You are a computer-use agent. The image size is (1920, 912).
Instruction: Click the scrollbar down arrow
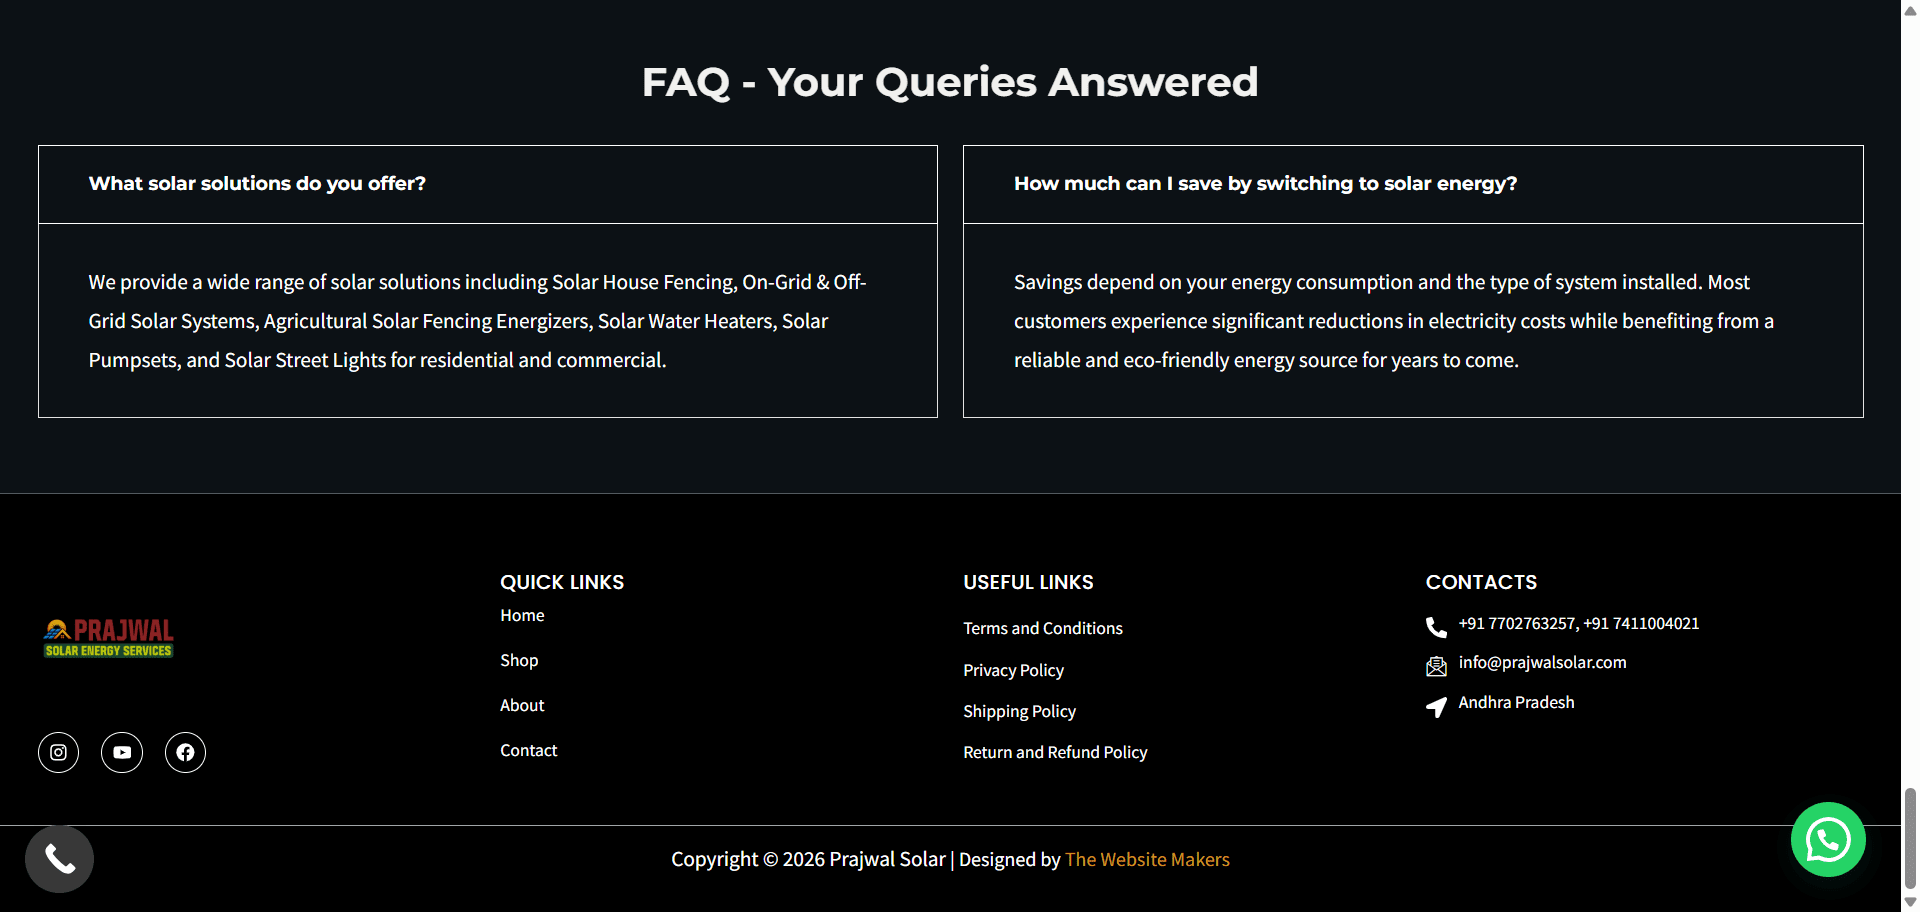point(1910,902)
